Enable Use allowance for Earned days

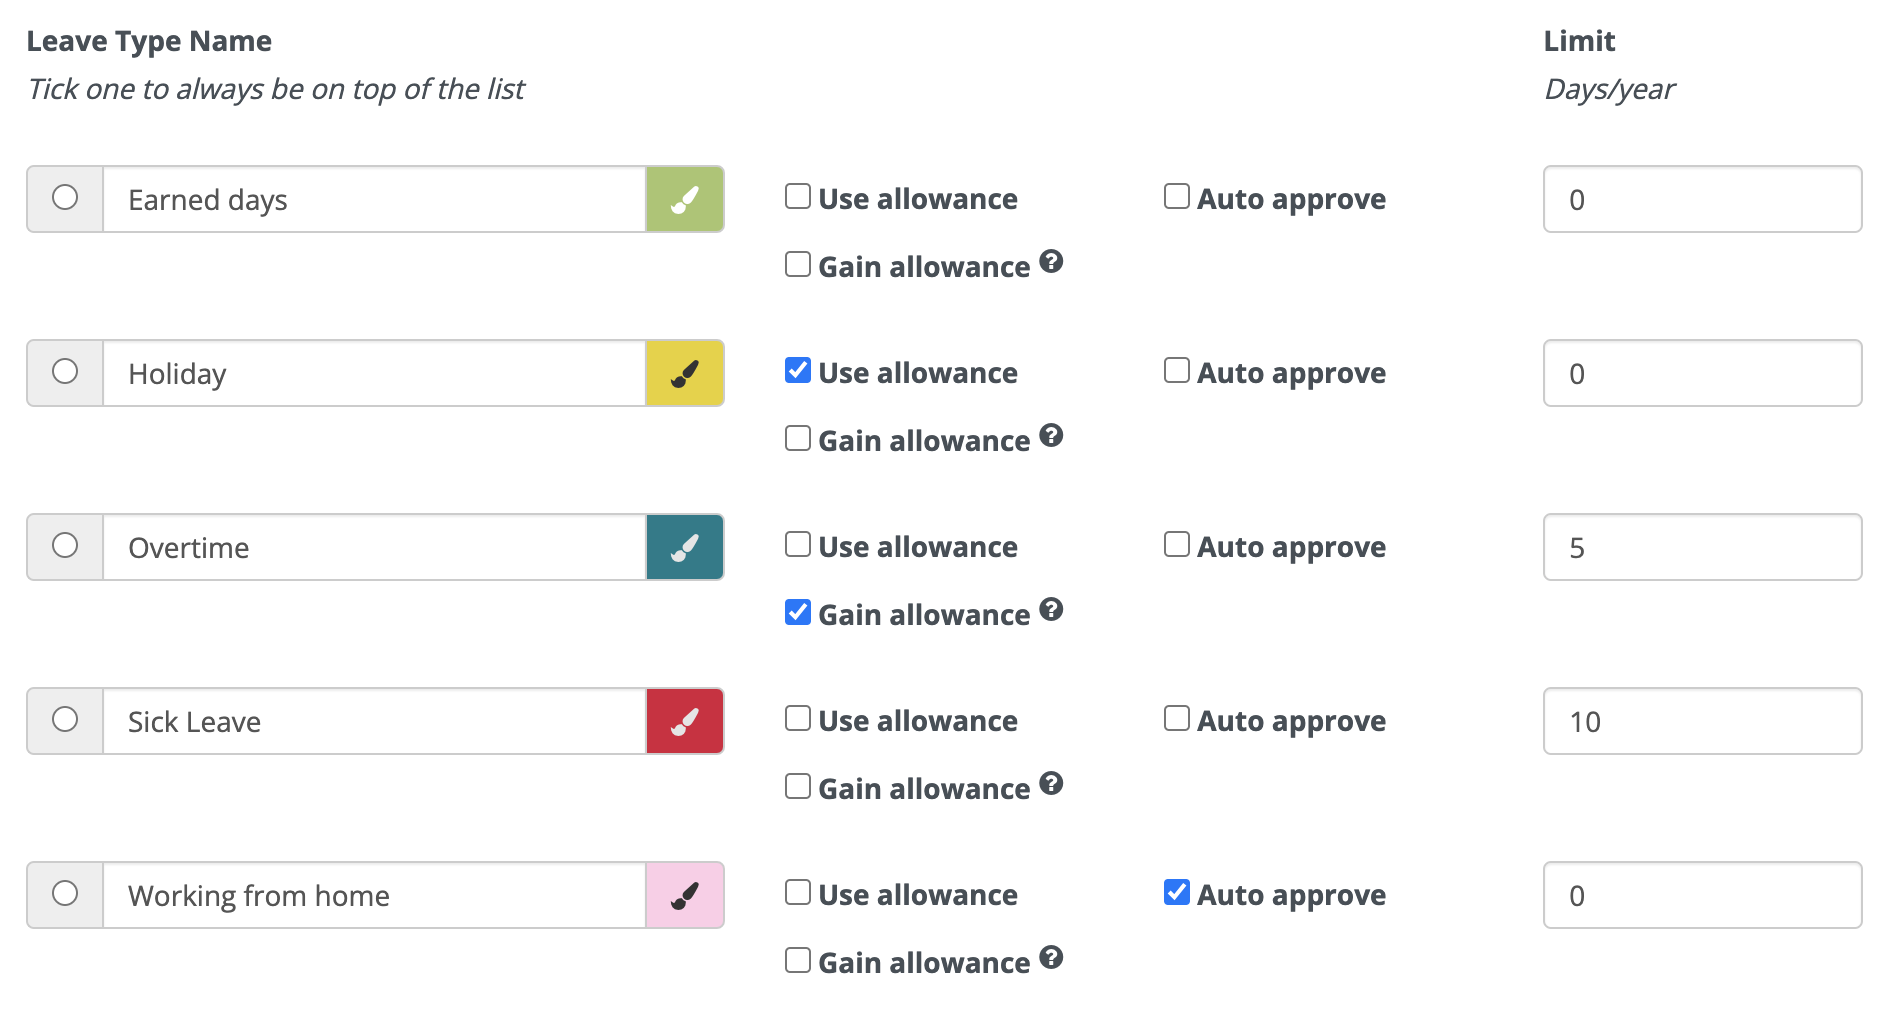click(x=798, y=197)
